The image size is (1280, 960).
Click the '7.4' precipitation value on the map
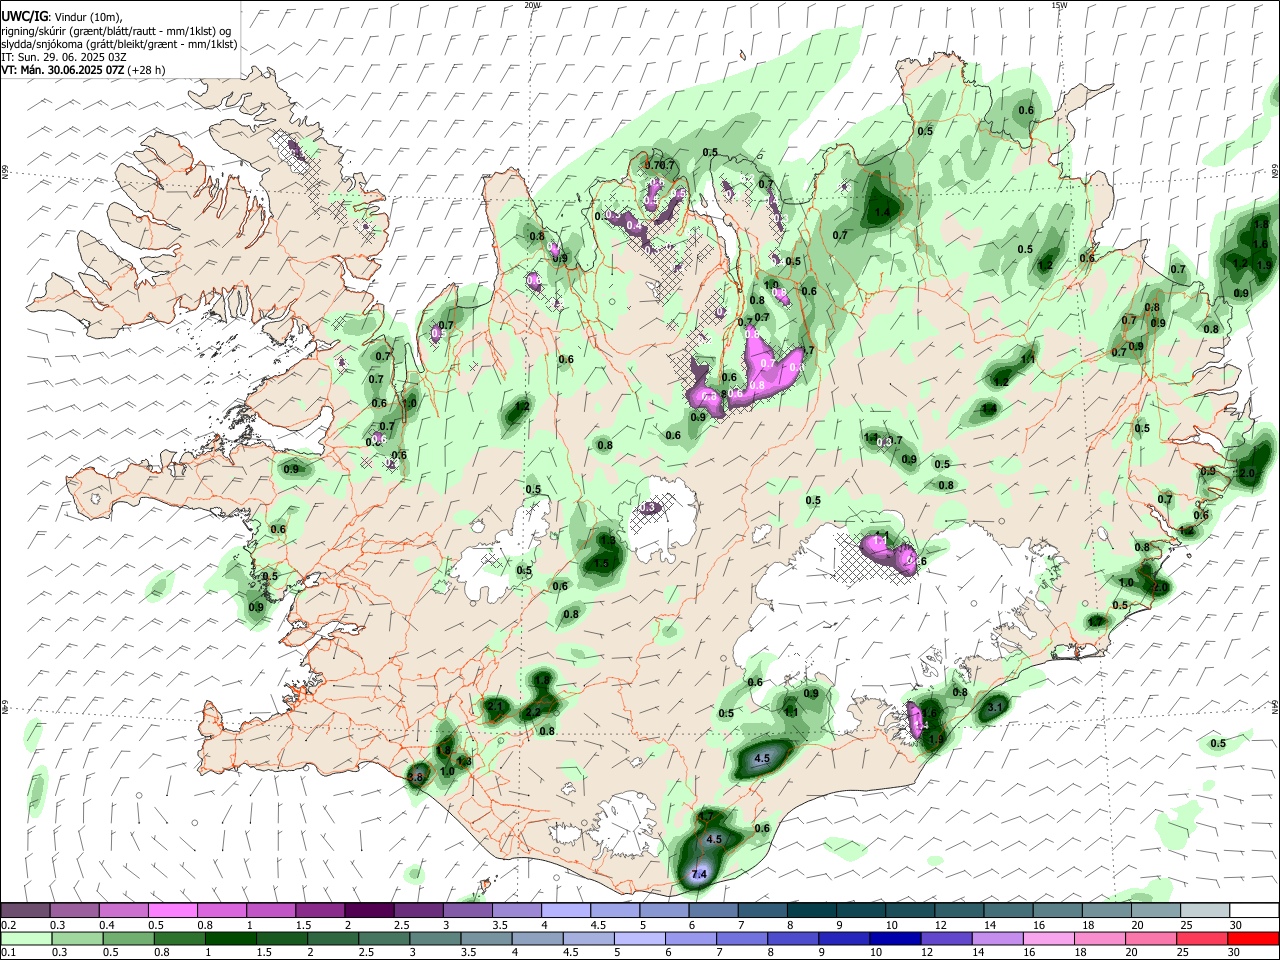(700, 875)
